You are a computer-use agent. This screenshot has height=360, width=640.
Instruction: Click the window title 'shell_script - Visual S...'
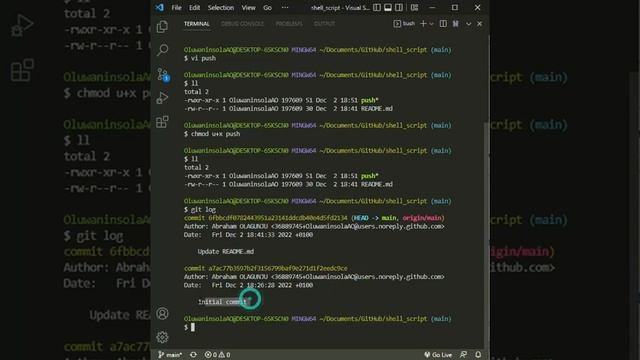pos(340,7)
